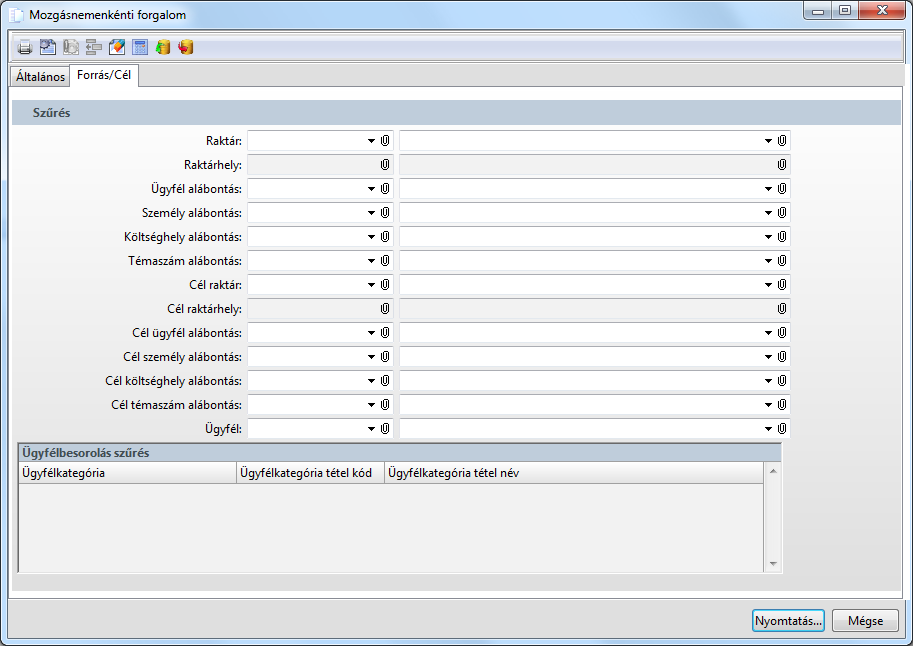The height and width of the screenshot is (646, 913).
Task: Switch to the Általános tab
Action: 40,77
